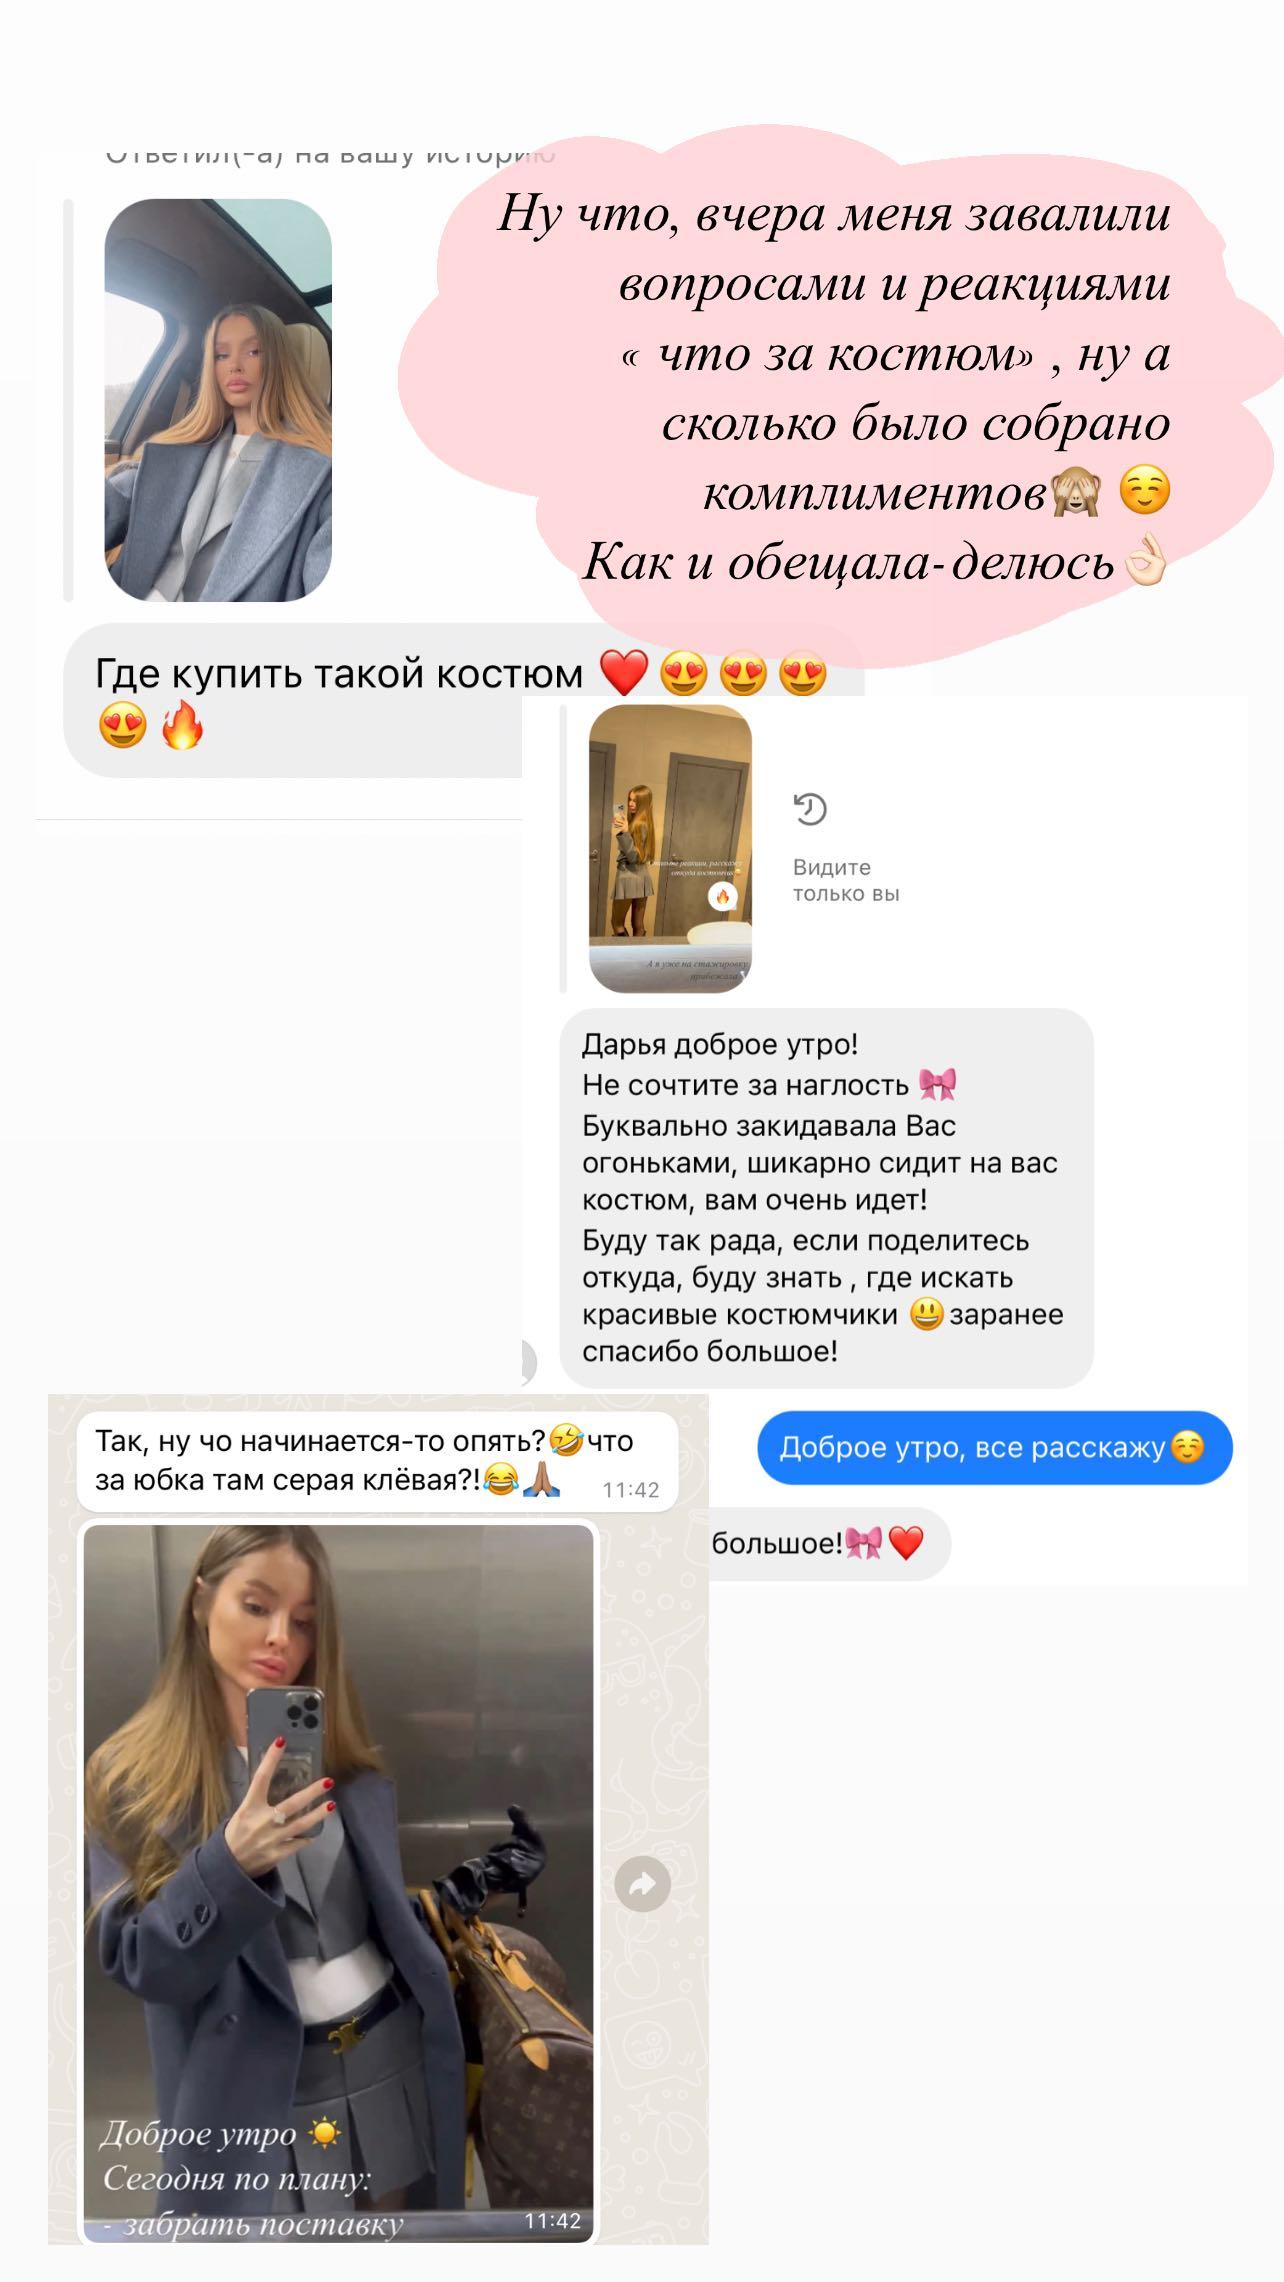Tap the OK hand emoji after 'делюсь'

pos(1145,562)
